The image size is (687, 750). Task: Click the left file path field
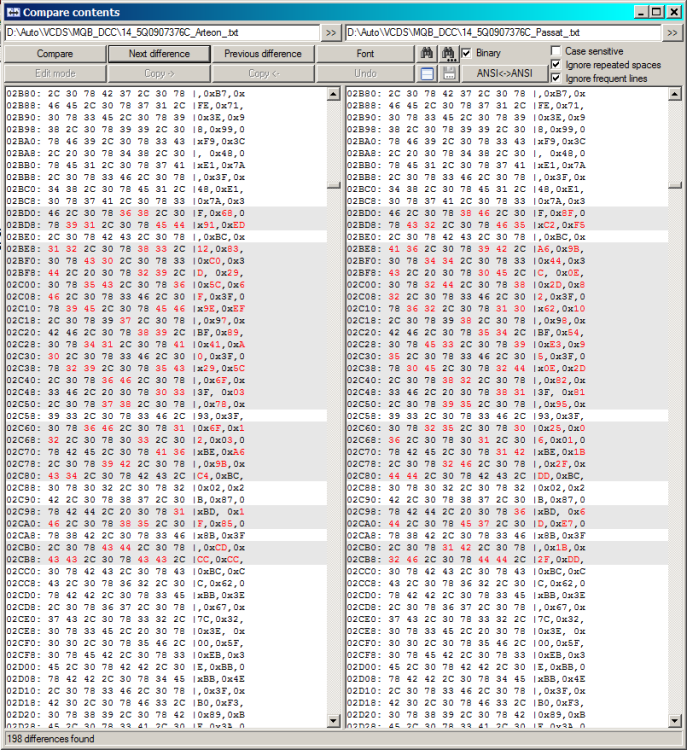pos(162,33)
